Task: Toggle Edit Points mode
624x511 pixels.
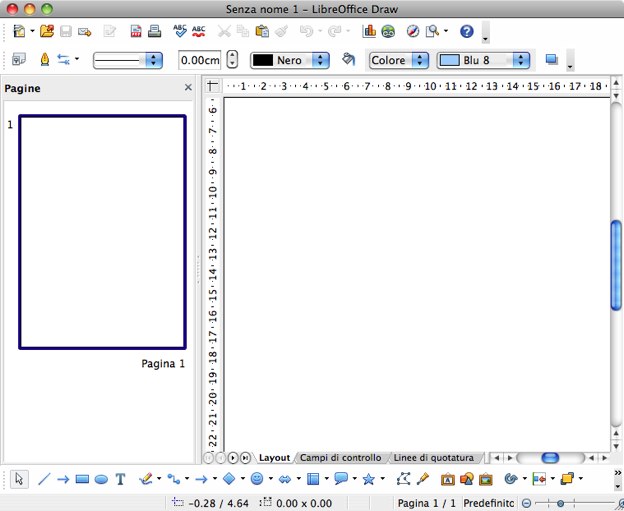Action: pos(404,479)
